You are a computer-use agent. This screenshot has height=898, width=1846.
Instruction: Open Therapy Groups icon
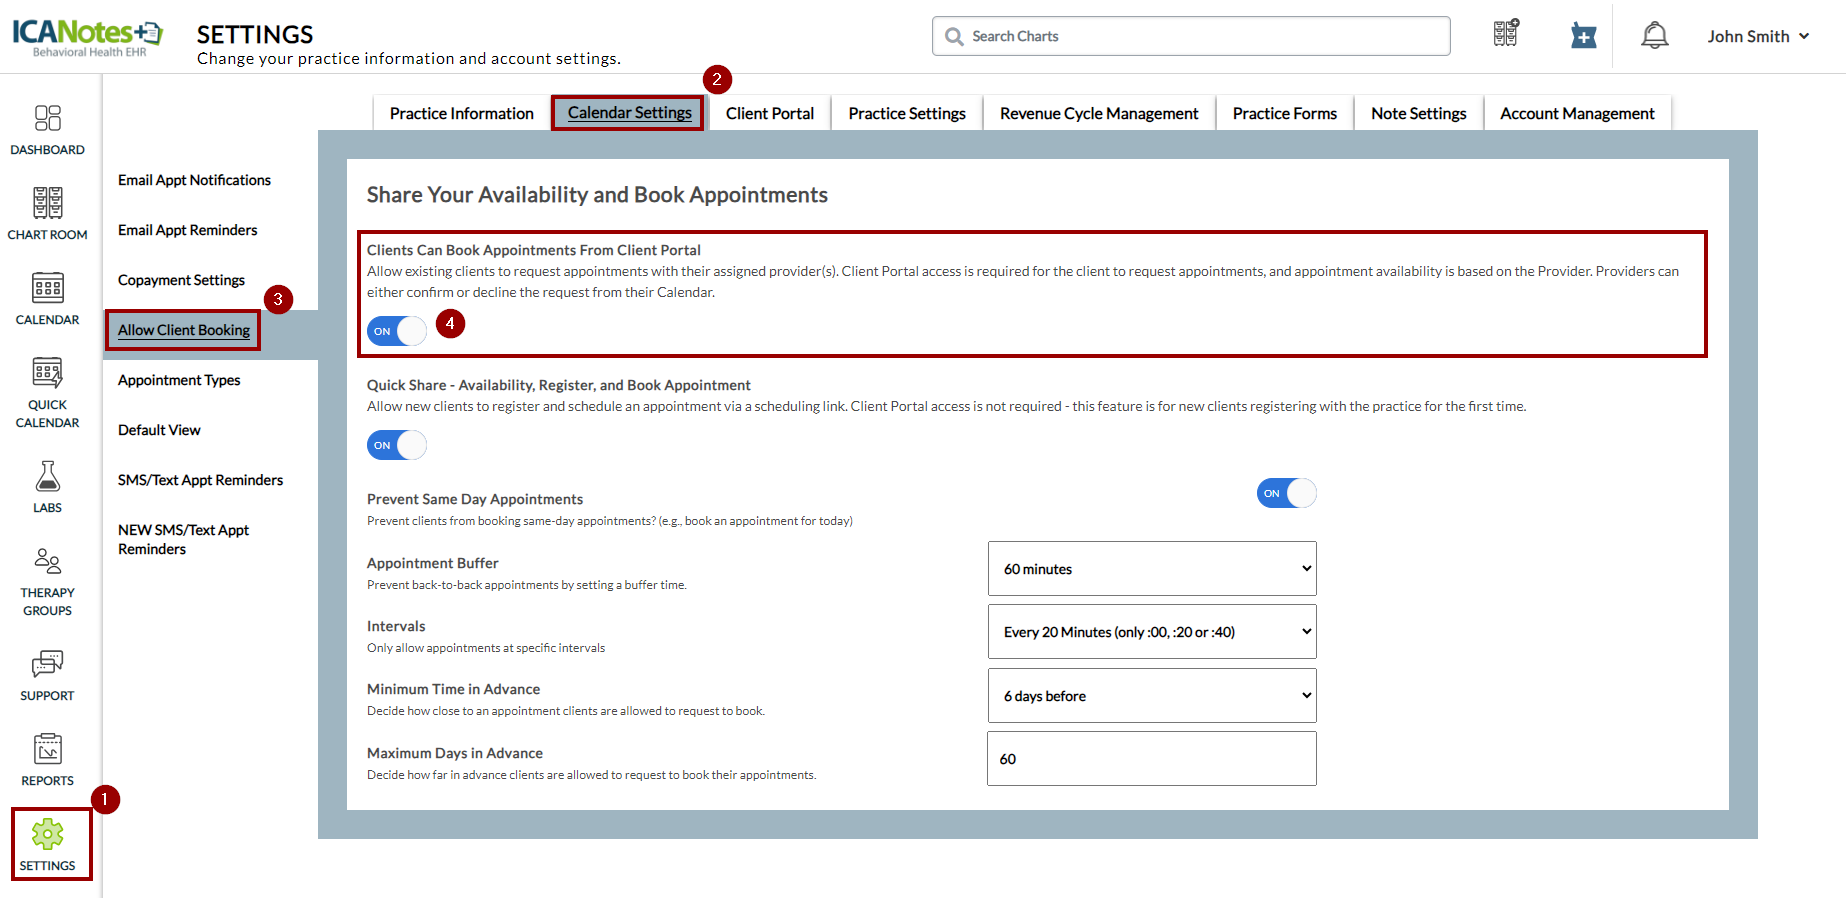tap(47, 562)
